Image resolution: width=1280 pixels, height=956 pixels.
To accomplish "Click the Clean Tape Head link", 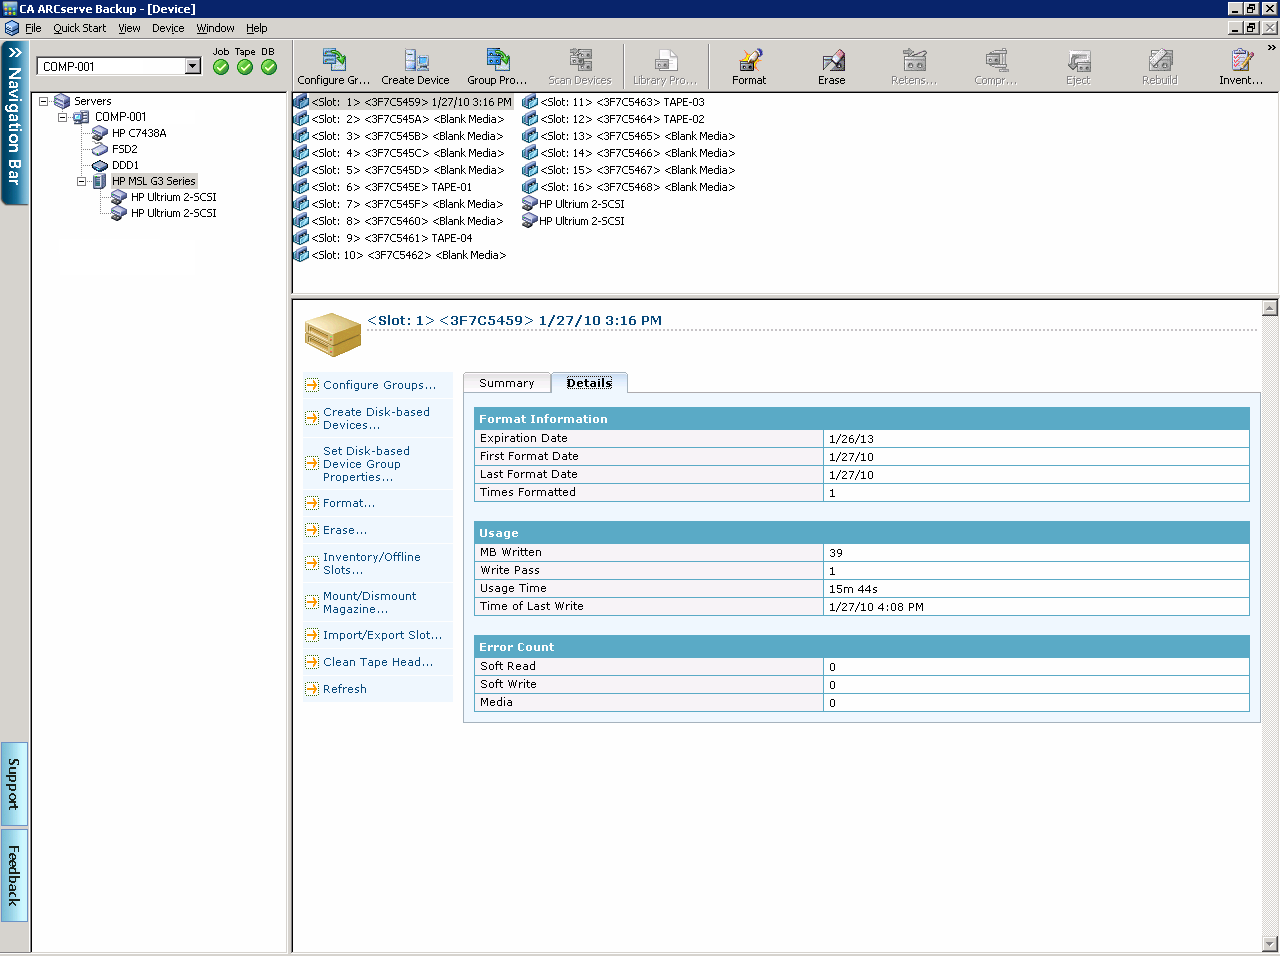I will click(x=377, y=662).
